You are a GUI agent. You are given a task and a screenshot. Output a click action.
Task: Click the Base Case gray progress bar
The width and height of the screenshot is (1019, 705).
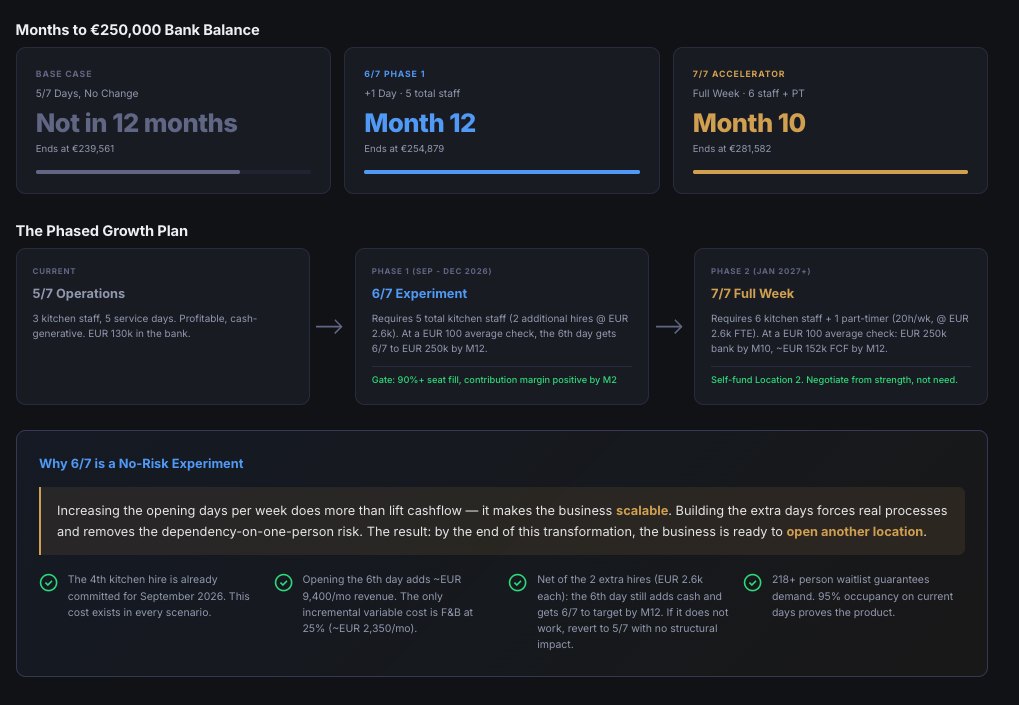174,172
